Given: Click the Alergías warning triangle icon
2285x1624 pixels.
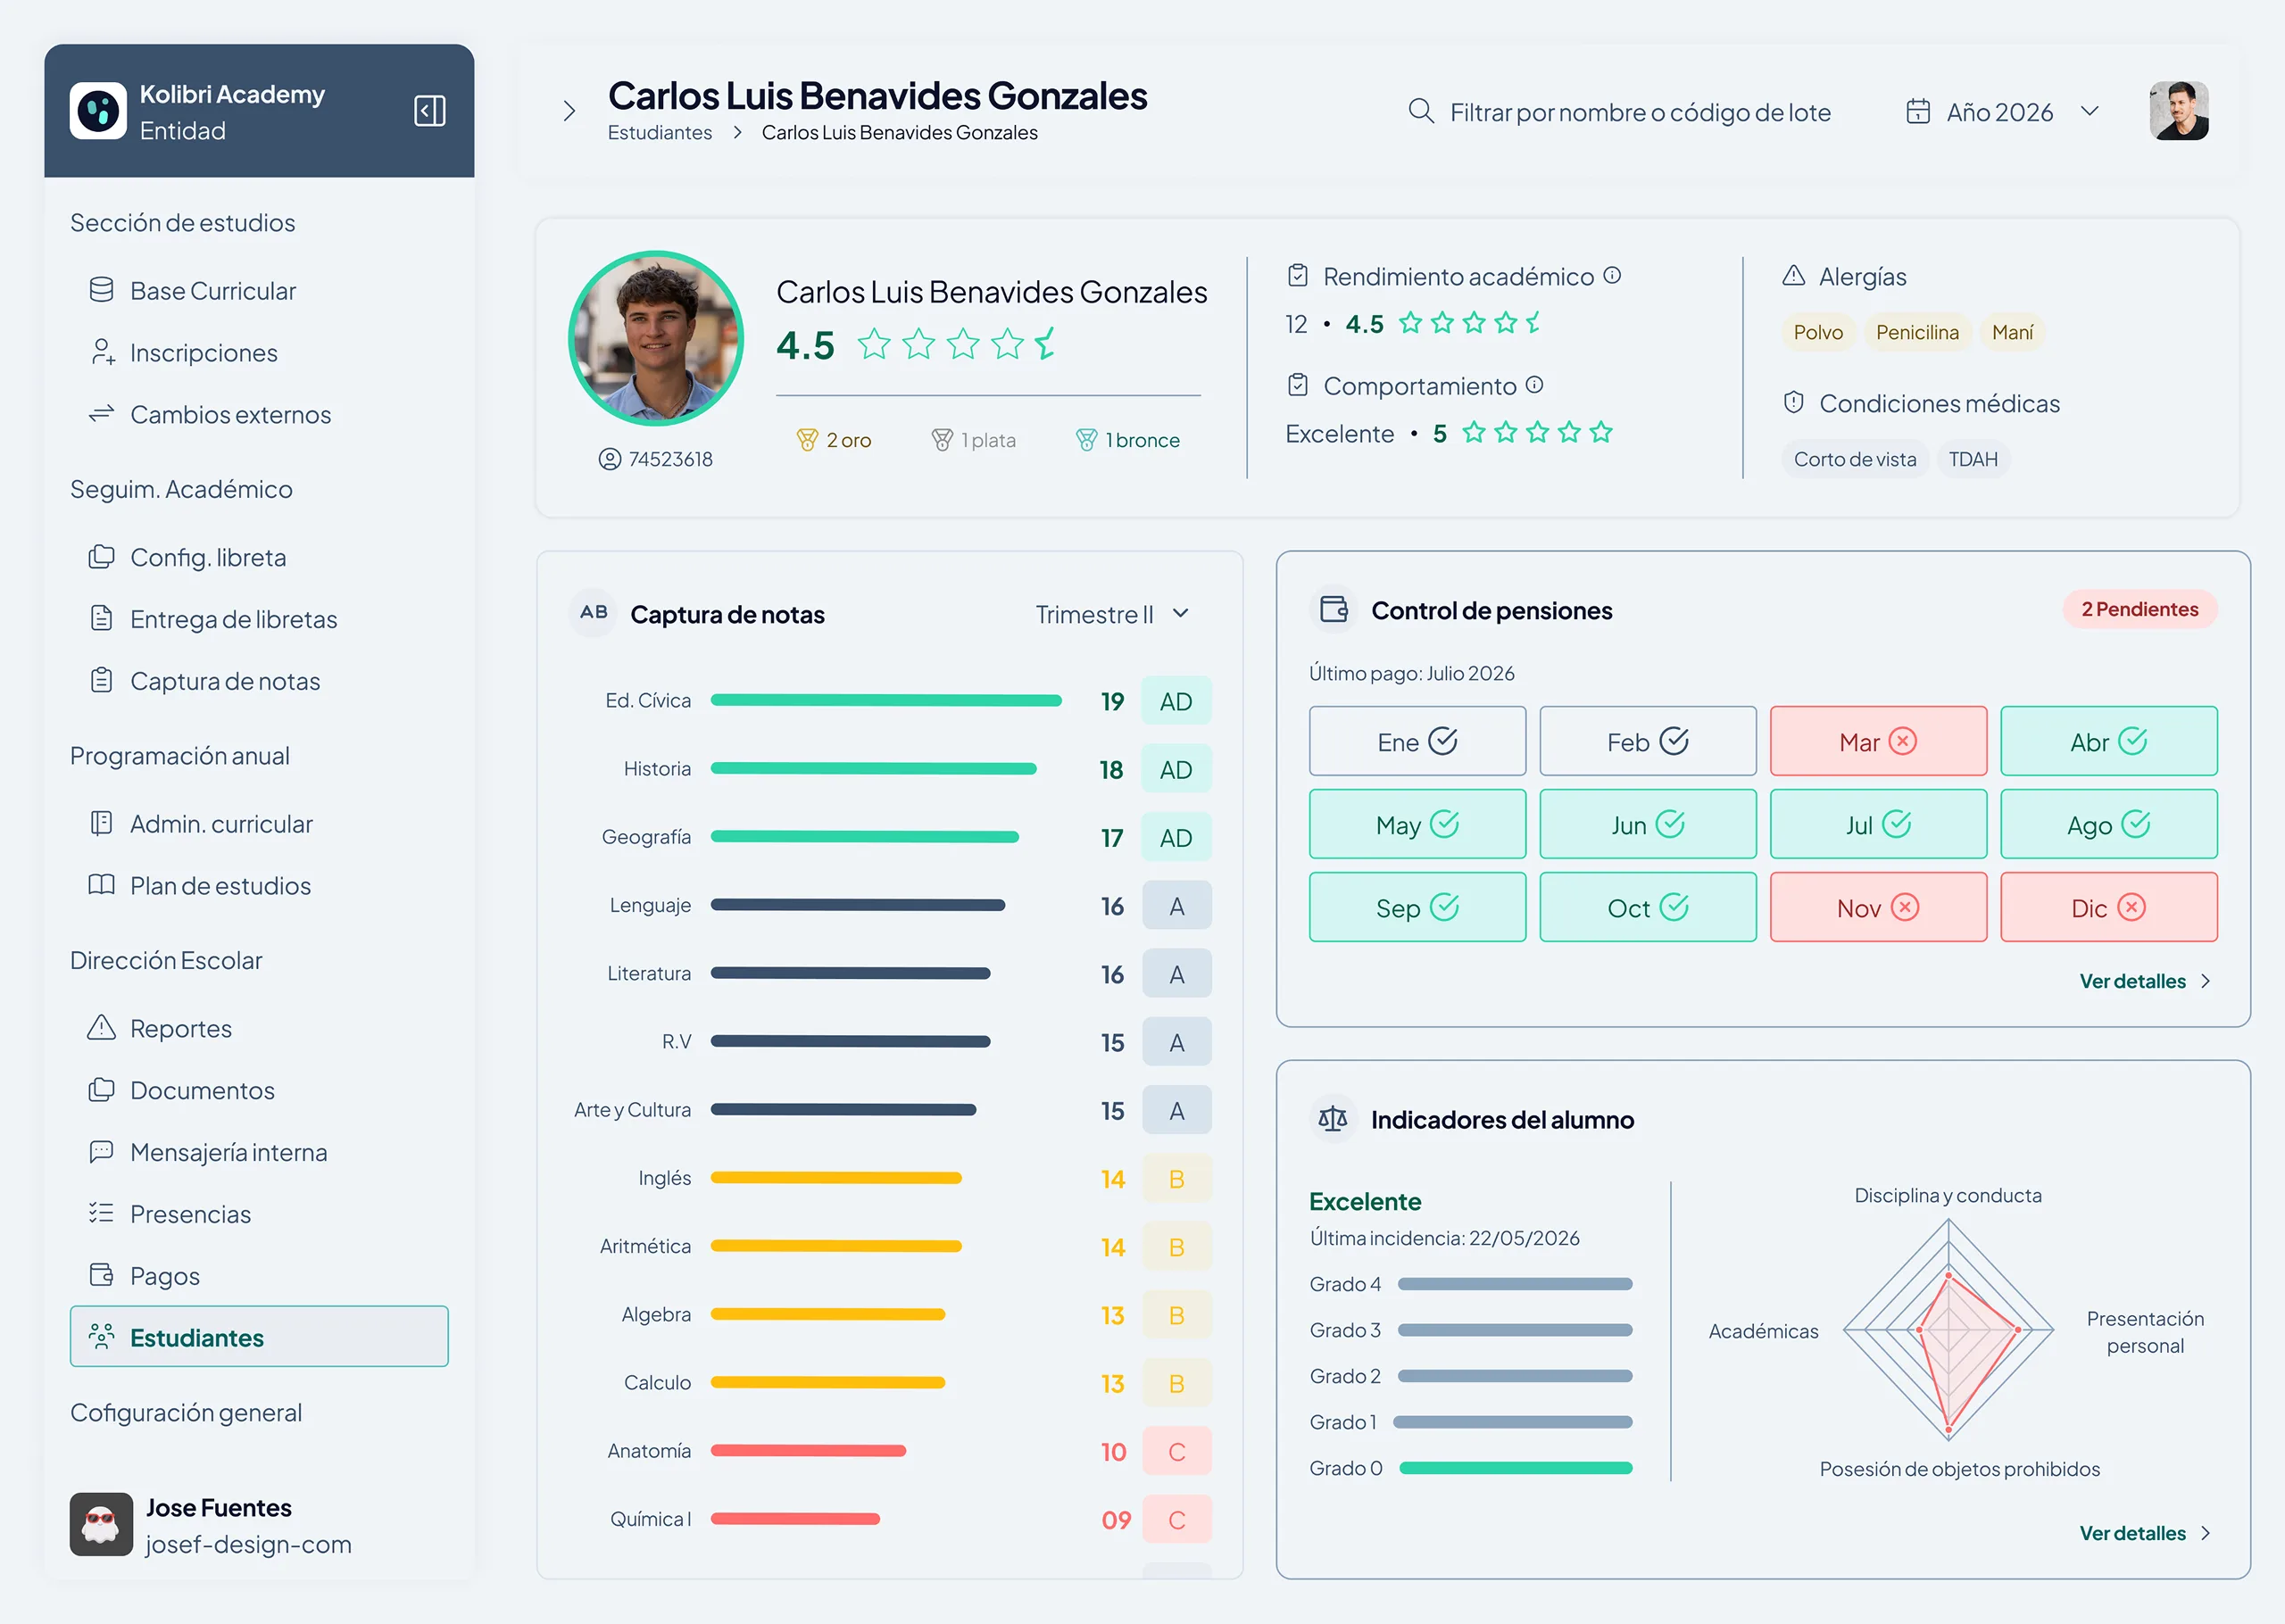Looking at the screenshot, I should click(1793, 276).
